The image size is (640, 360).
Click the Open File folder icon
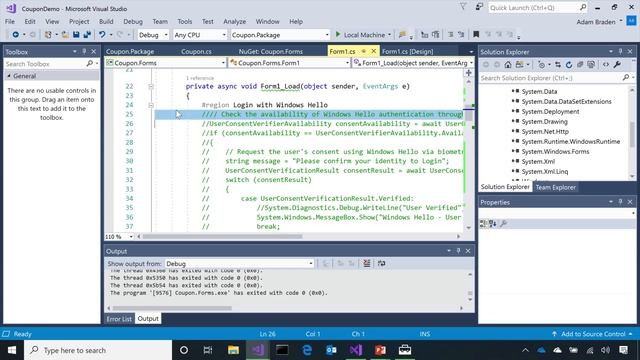pyautogui.click(x=65, y=35)
